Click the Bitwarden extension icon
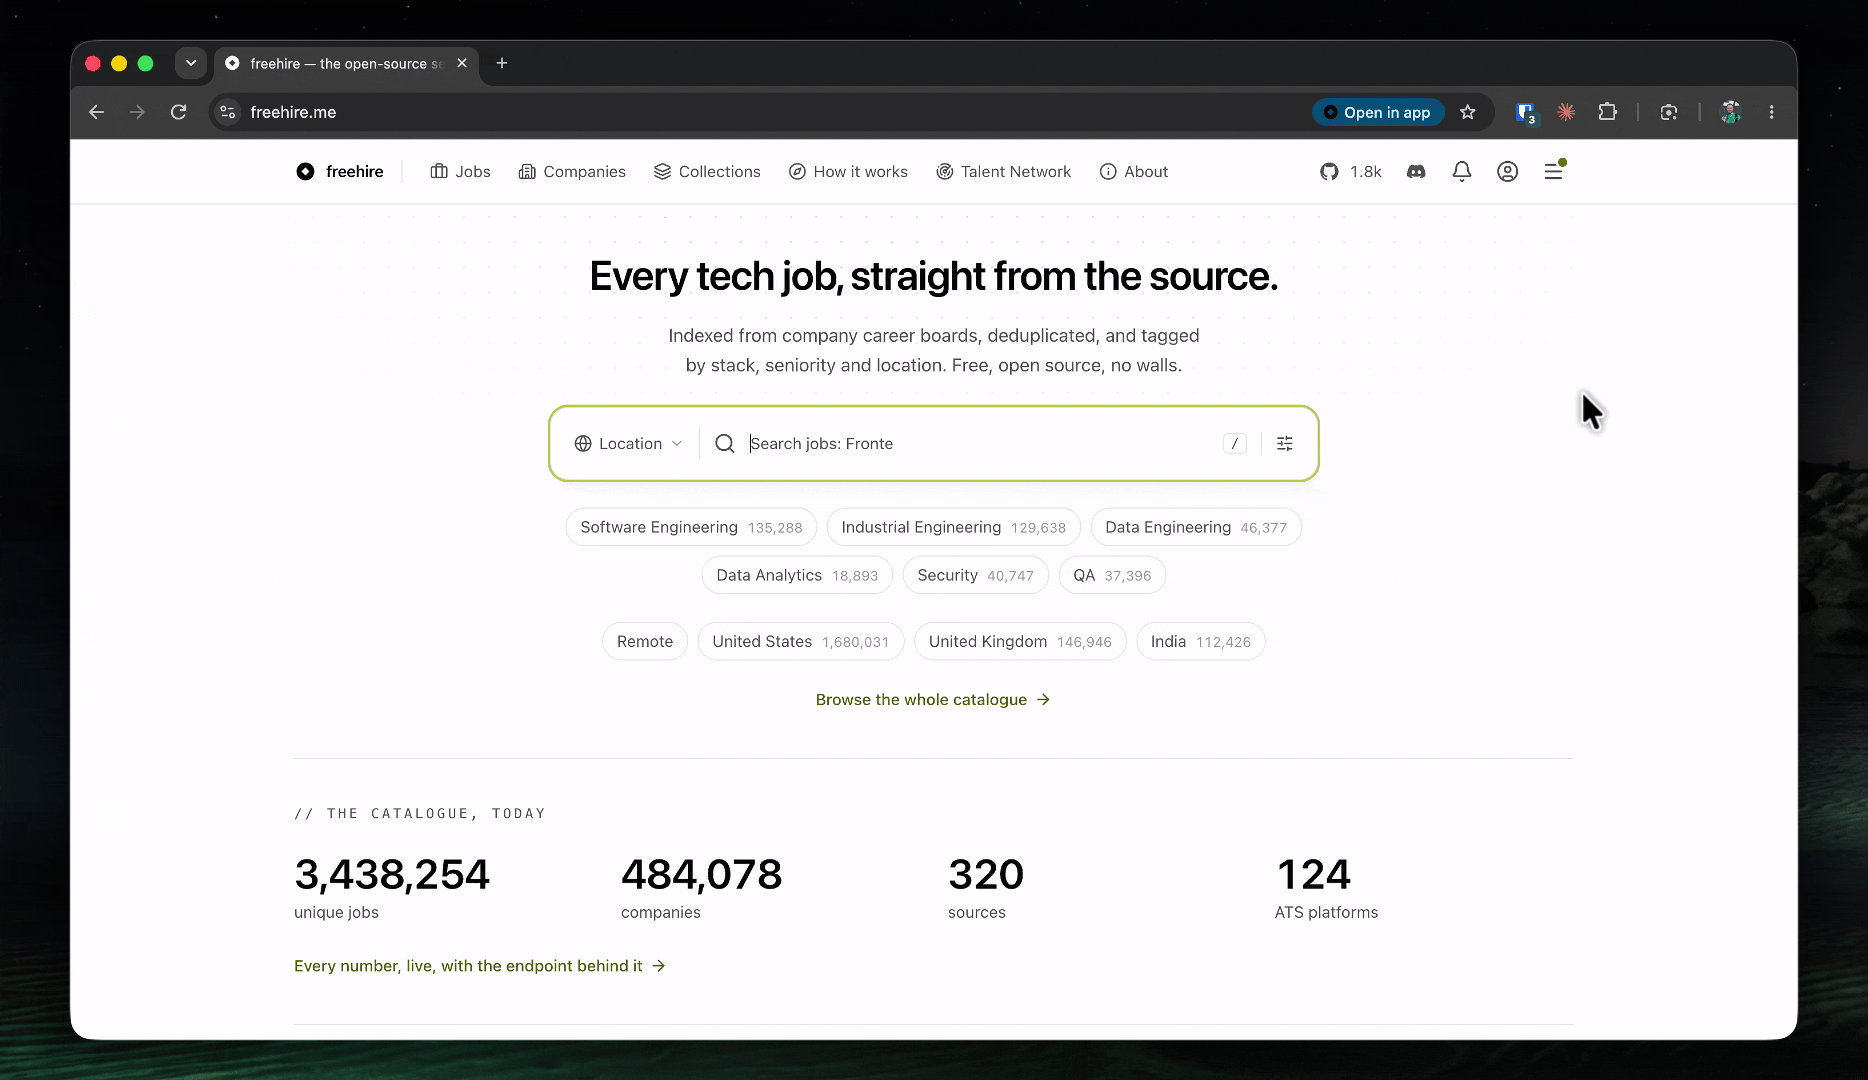Screen dimensions: 1868x1080 point(1525,112)
